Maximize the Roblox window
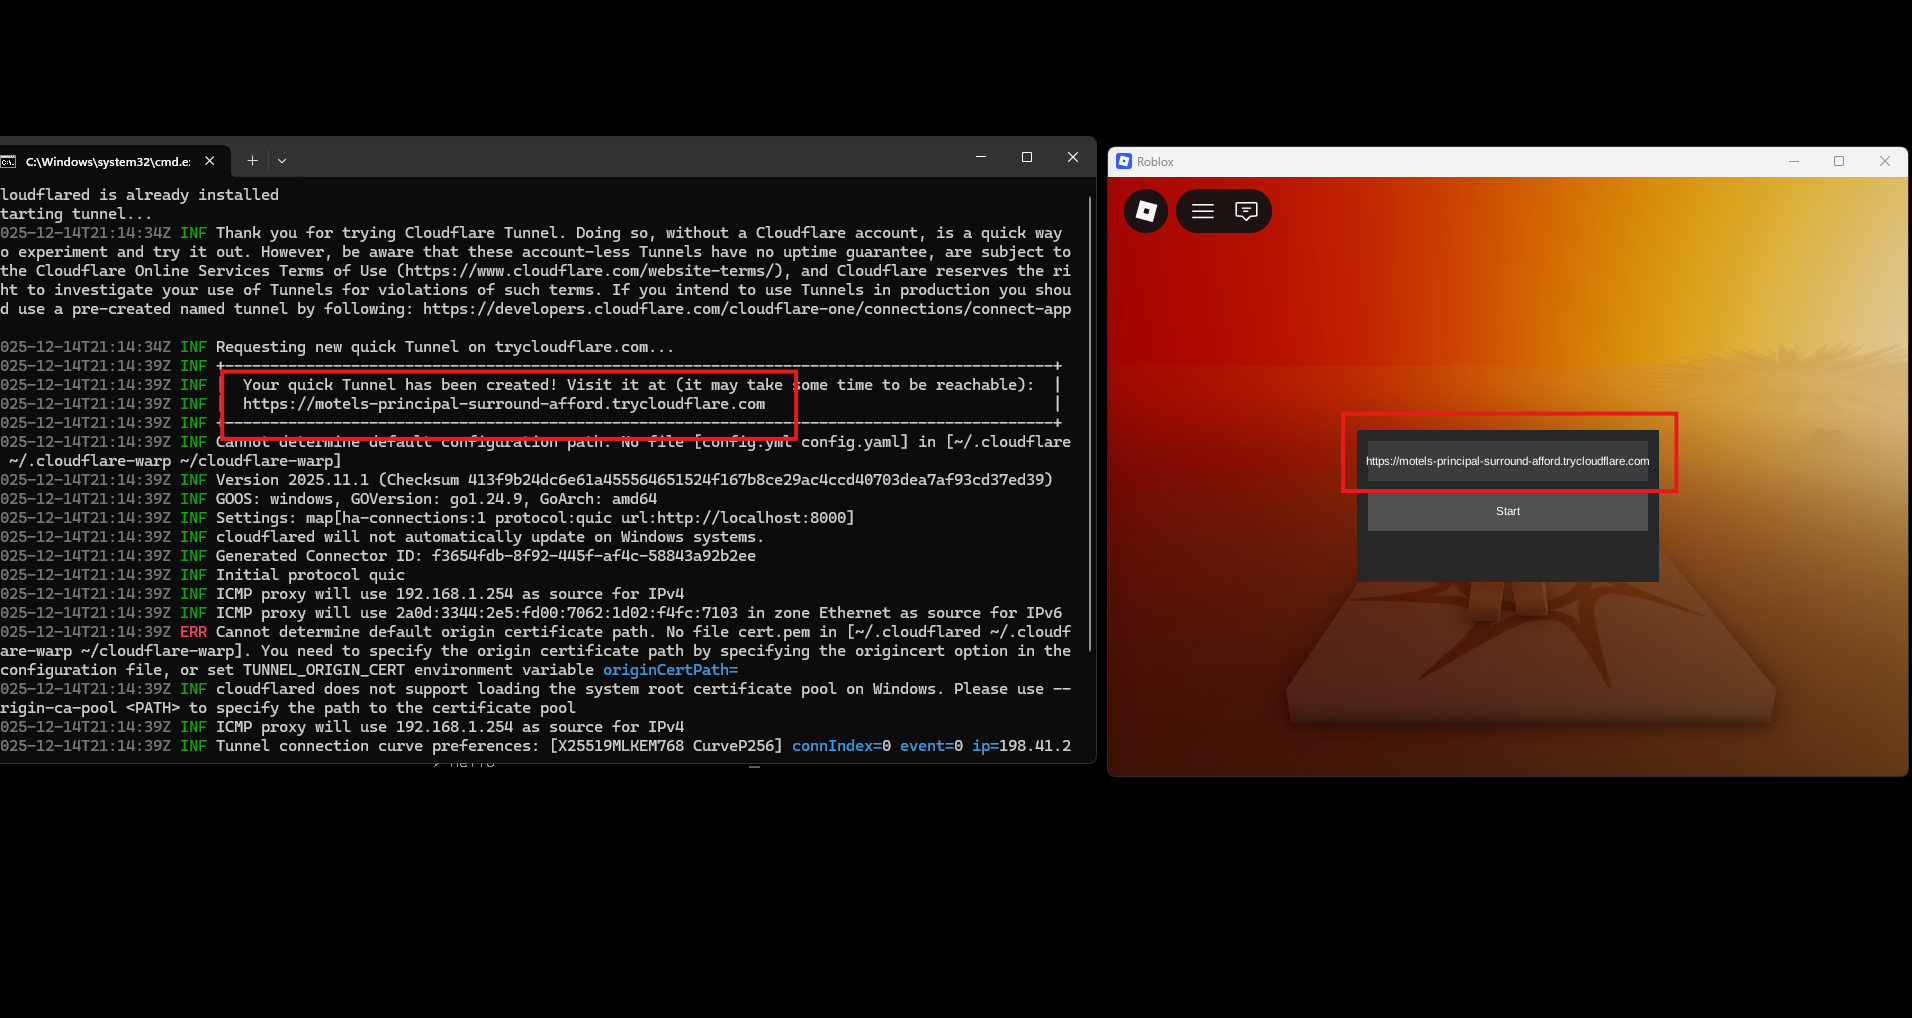This screenshot has width=1912, height=1018. [x=1838, y=162]
